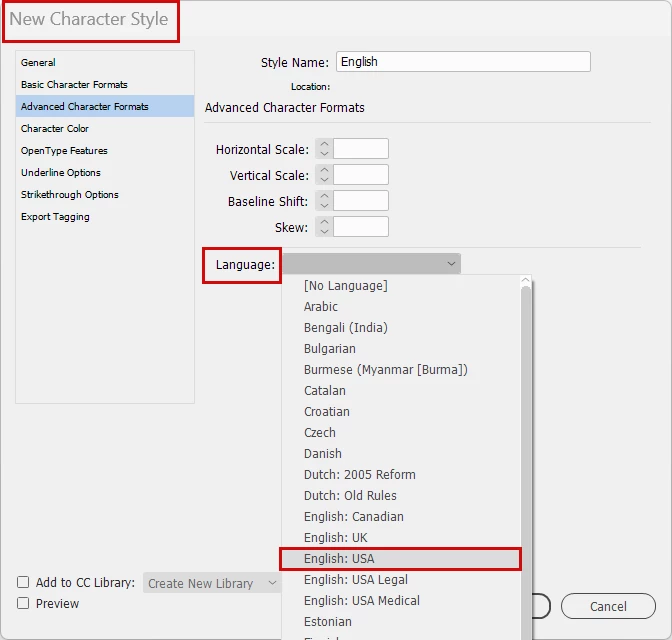This screenshot has width=672, height=640.
Task: Click the Horizontal Scale input field
Action: click(x=361, y=149)
